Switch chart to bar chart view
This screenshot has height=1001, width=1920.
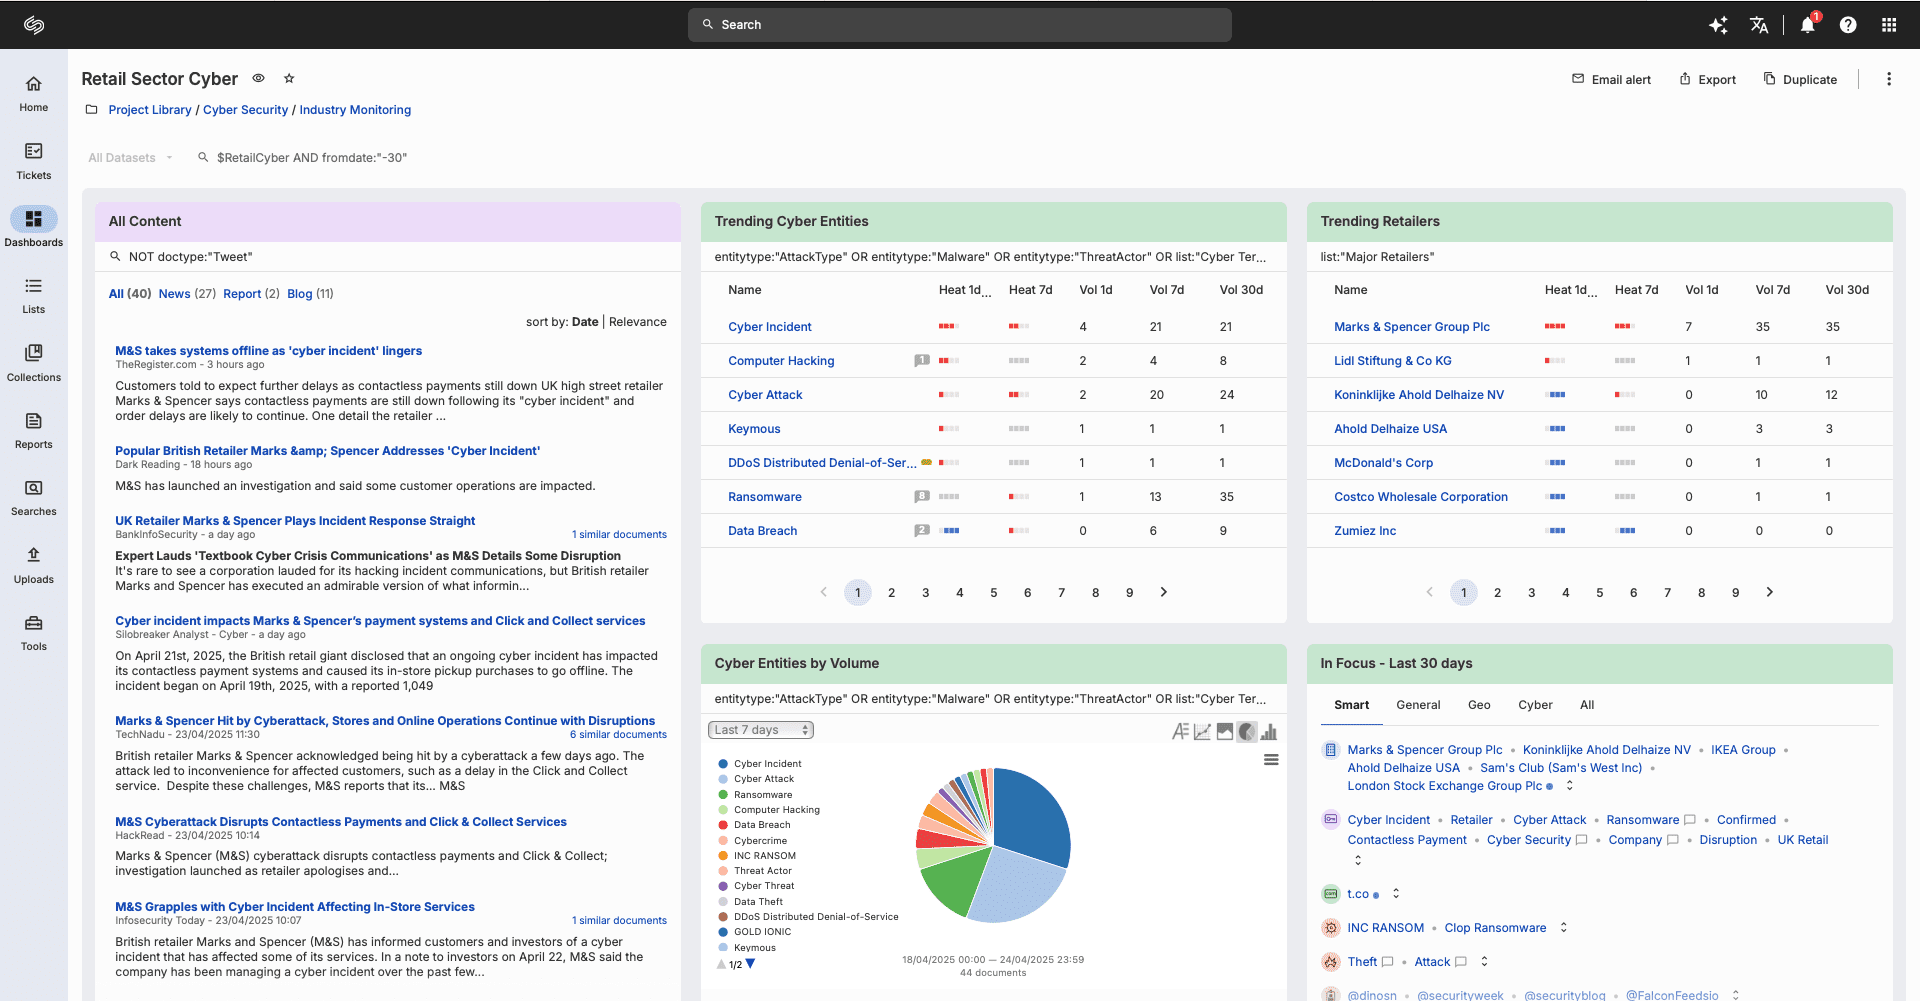coord(1269,731)
